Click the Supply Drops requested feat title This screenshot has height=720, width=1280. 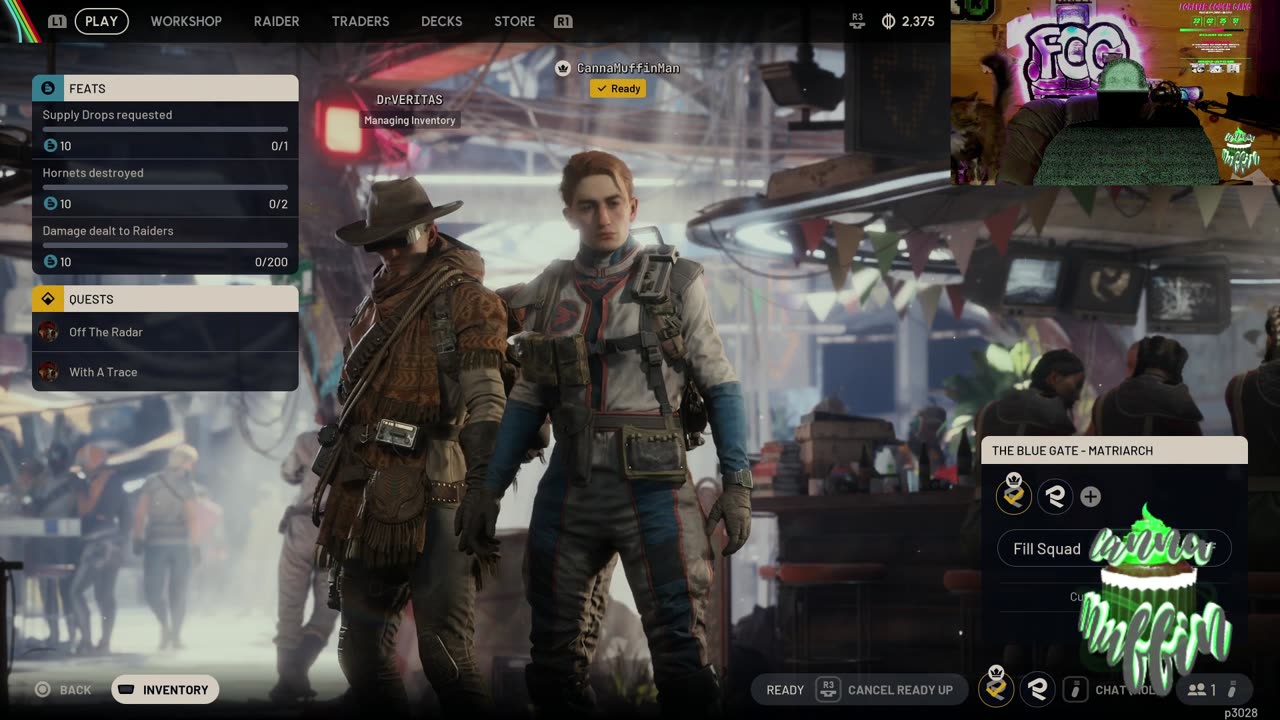pos(107,115)
